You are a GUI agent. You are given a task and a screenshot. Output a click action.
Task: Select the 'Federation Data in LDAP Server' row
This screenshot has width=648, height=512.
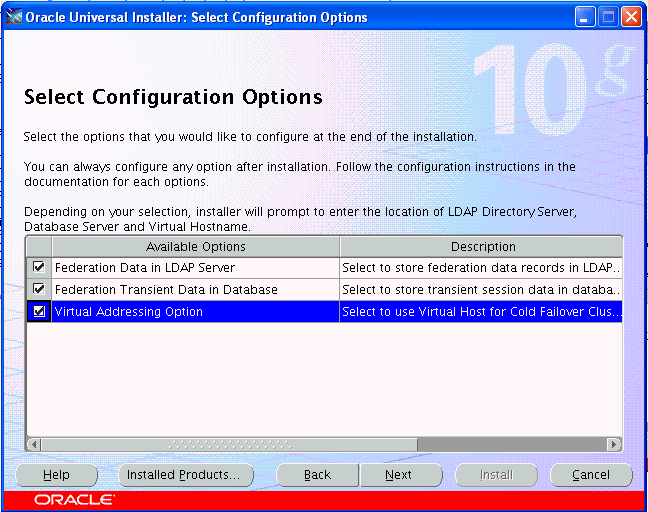tap(324, 268)
